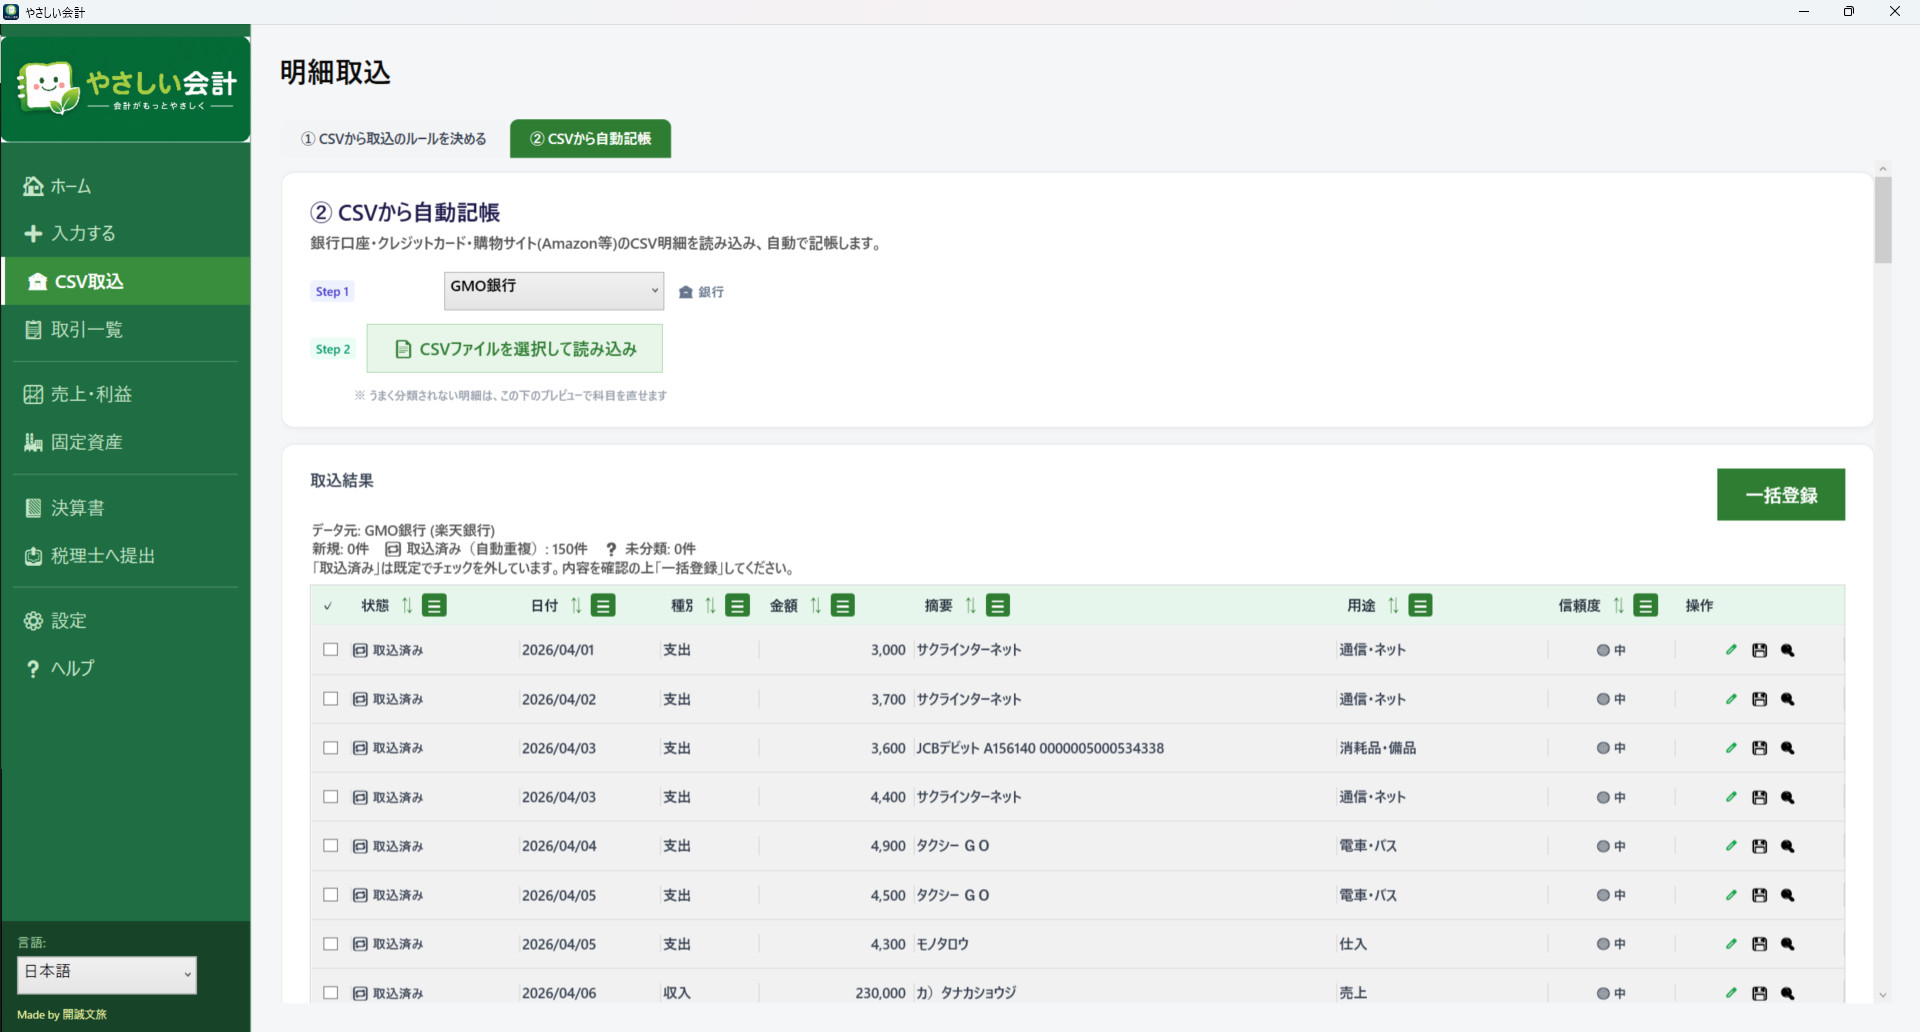Open the filter menu icon for 用途 column
This screenshot has width=1920, height=1032.
(1420, 605)
